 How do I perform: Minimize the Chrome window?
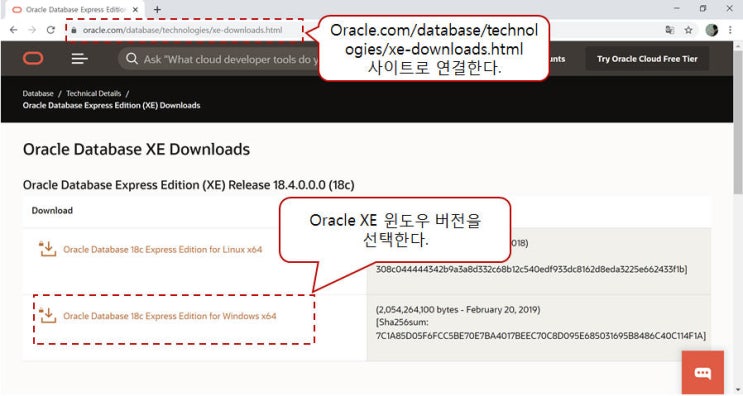tap(677, 9)
